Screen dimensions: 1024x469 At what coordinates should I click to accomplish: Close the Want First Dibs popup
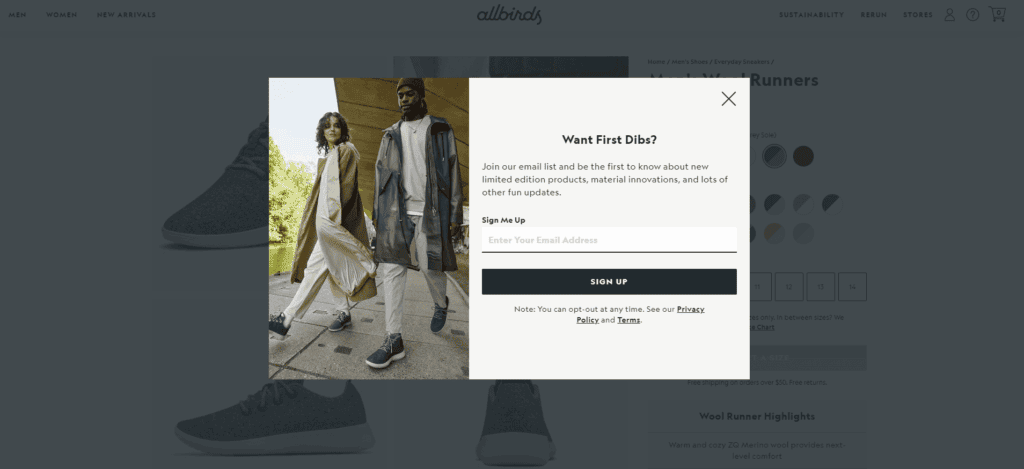click(x=728, y=99)
